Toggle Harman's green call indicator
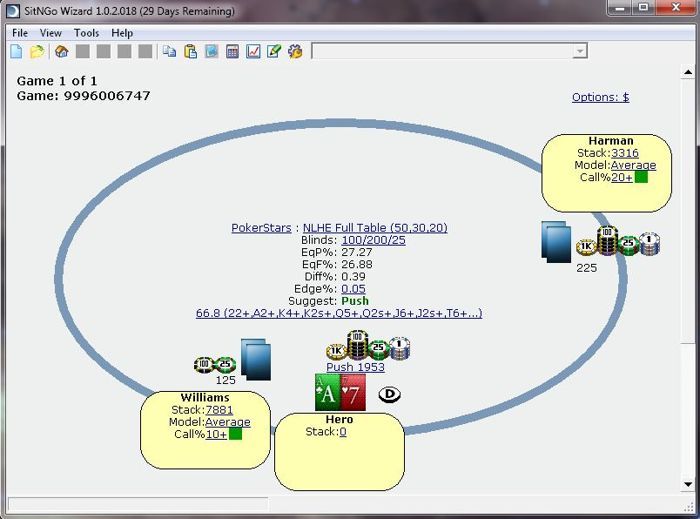 (x=641, y=177)
